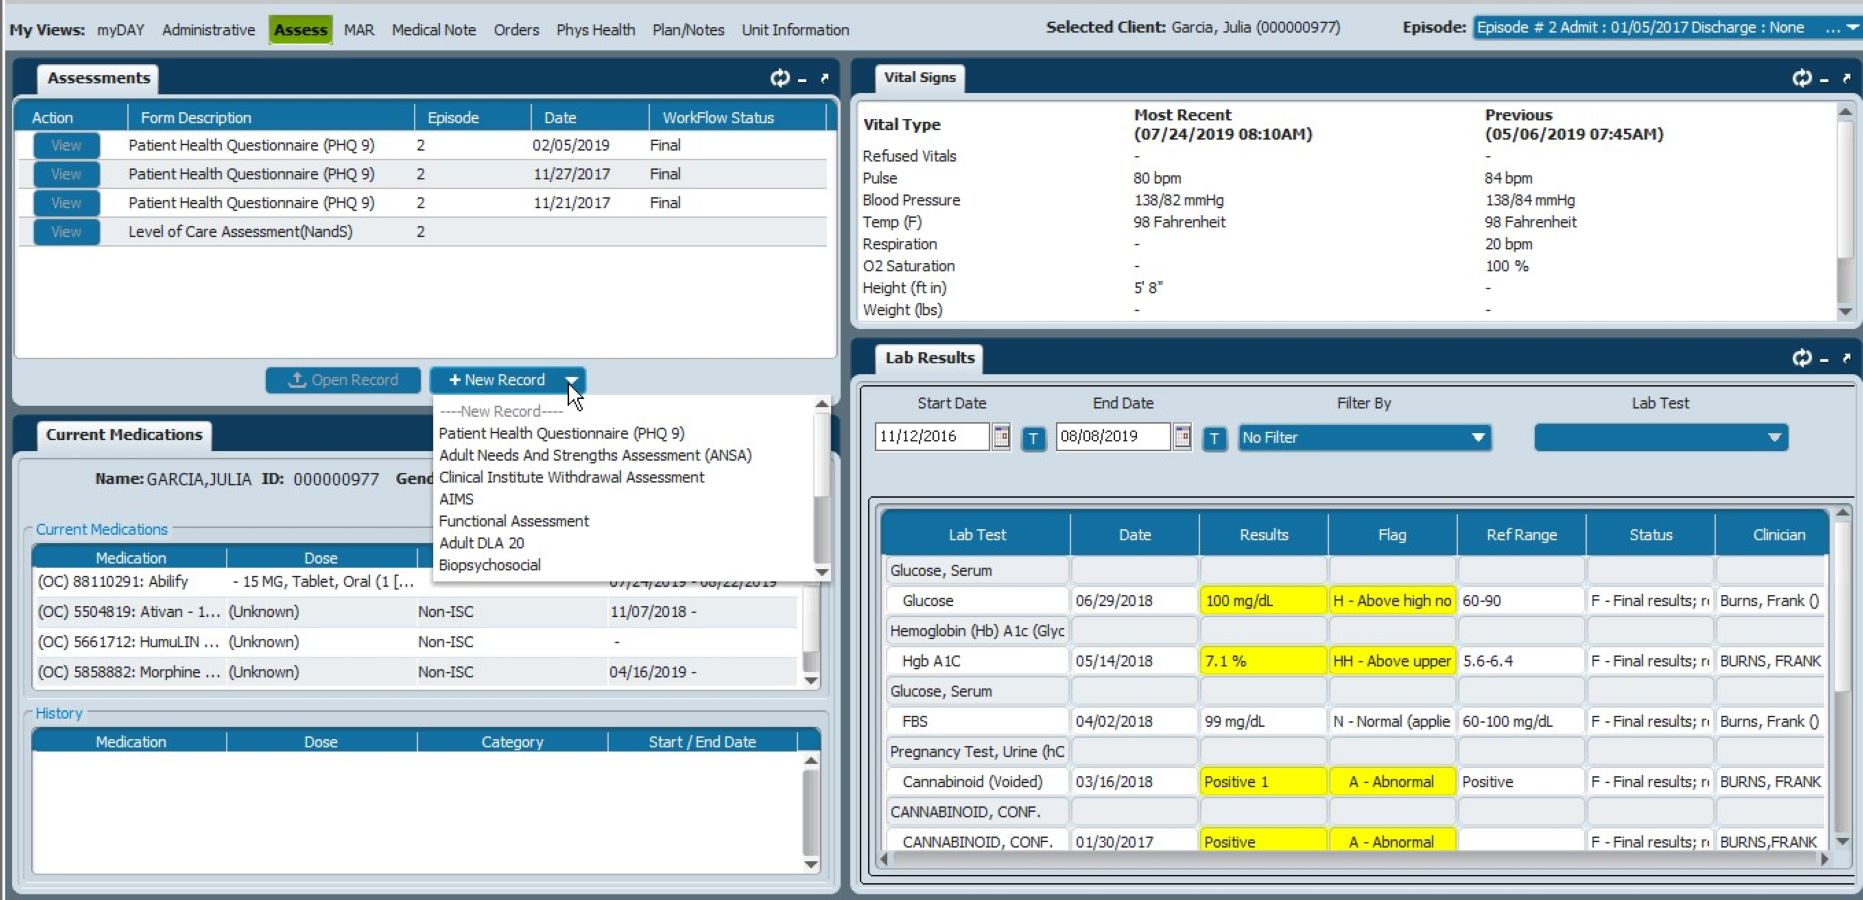Minimize the Lab Results panel

(1824, 357)
